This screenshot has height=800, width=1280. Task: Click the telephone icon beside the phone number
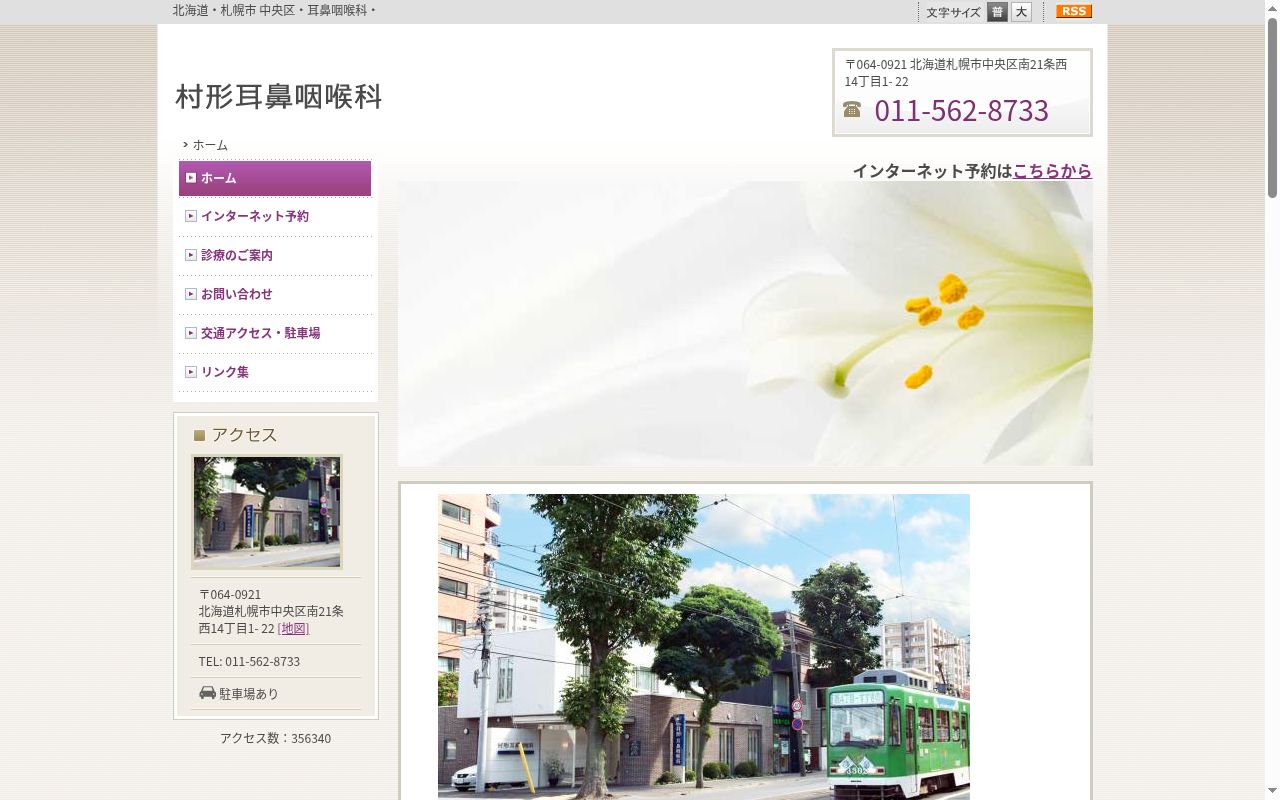coord(852,109)
